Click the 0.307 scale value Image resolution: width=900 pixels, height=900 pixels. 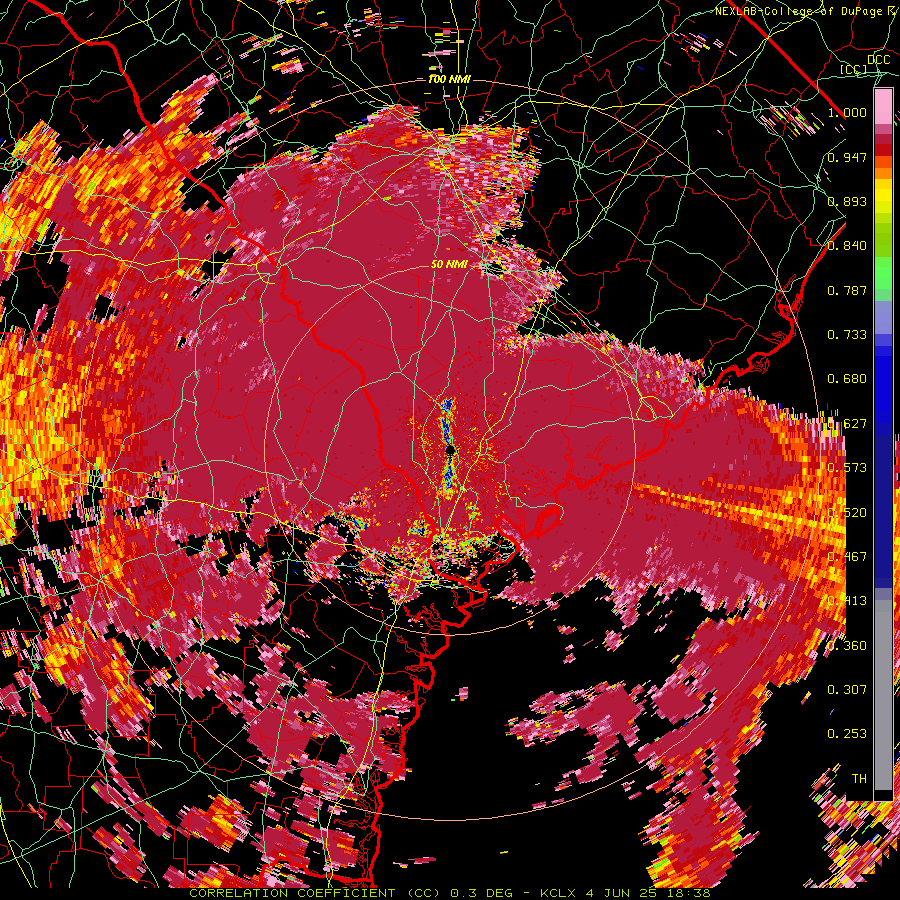[847, 689]
